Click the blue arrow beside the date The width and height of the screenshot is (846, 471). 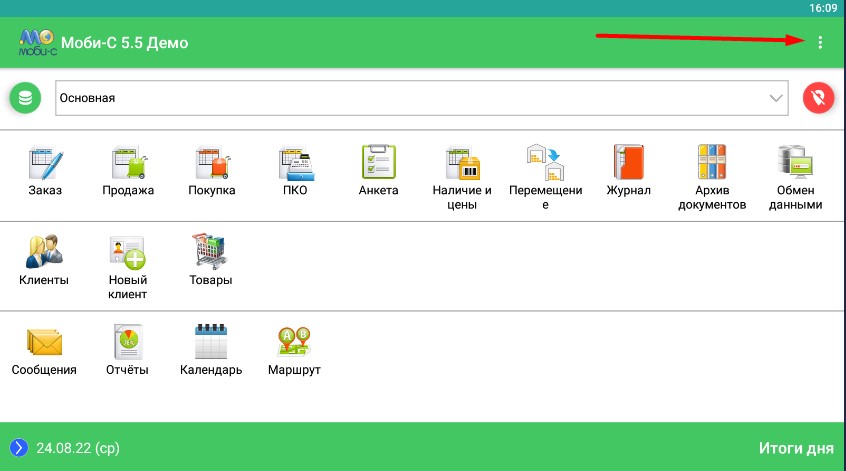pos(19,447)
